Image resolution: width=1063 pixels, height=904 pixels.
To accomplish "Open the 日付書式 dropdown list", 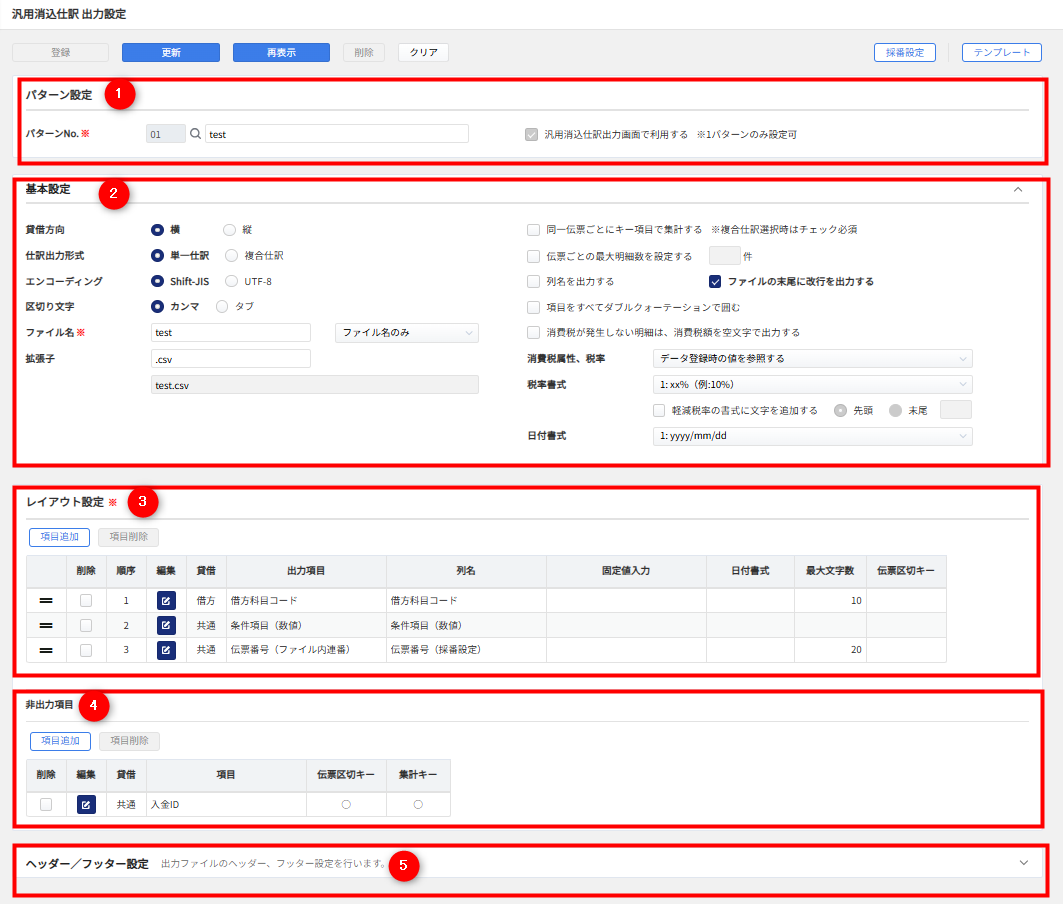I will (811, 437).
